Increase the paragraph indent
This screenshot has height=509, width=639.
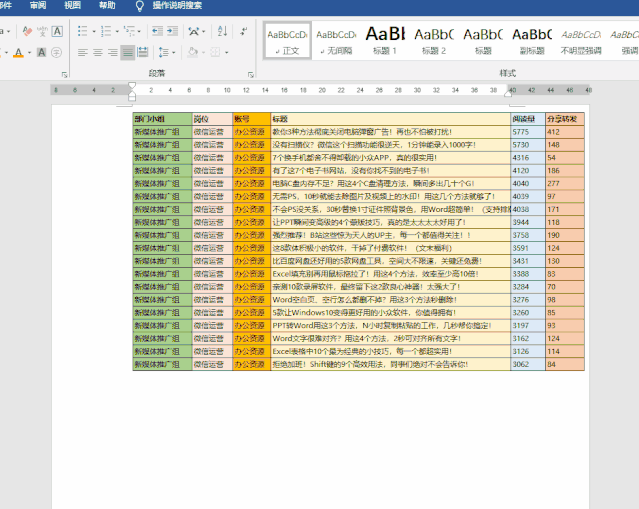click(x=173, y=31)
